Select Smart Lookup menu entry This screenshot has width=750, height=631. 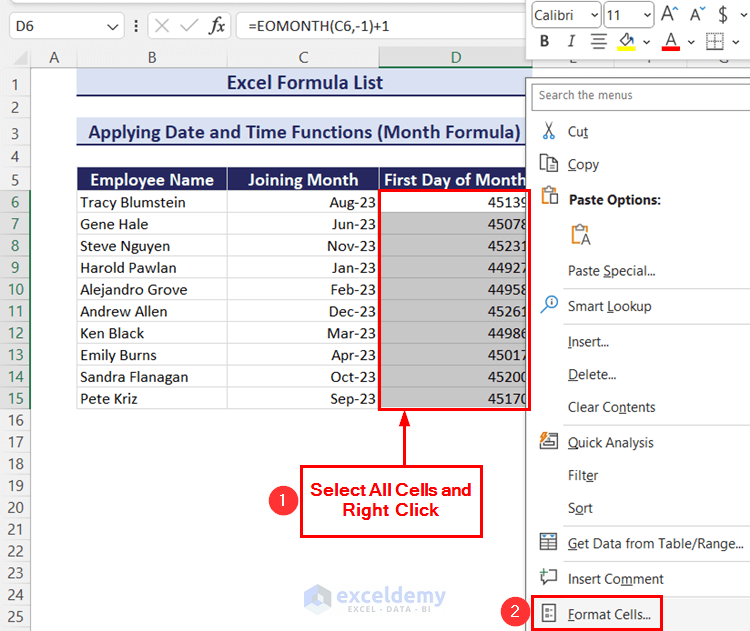tap(609, 306)
